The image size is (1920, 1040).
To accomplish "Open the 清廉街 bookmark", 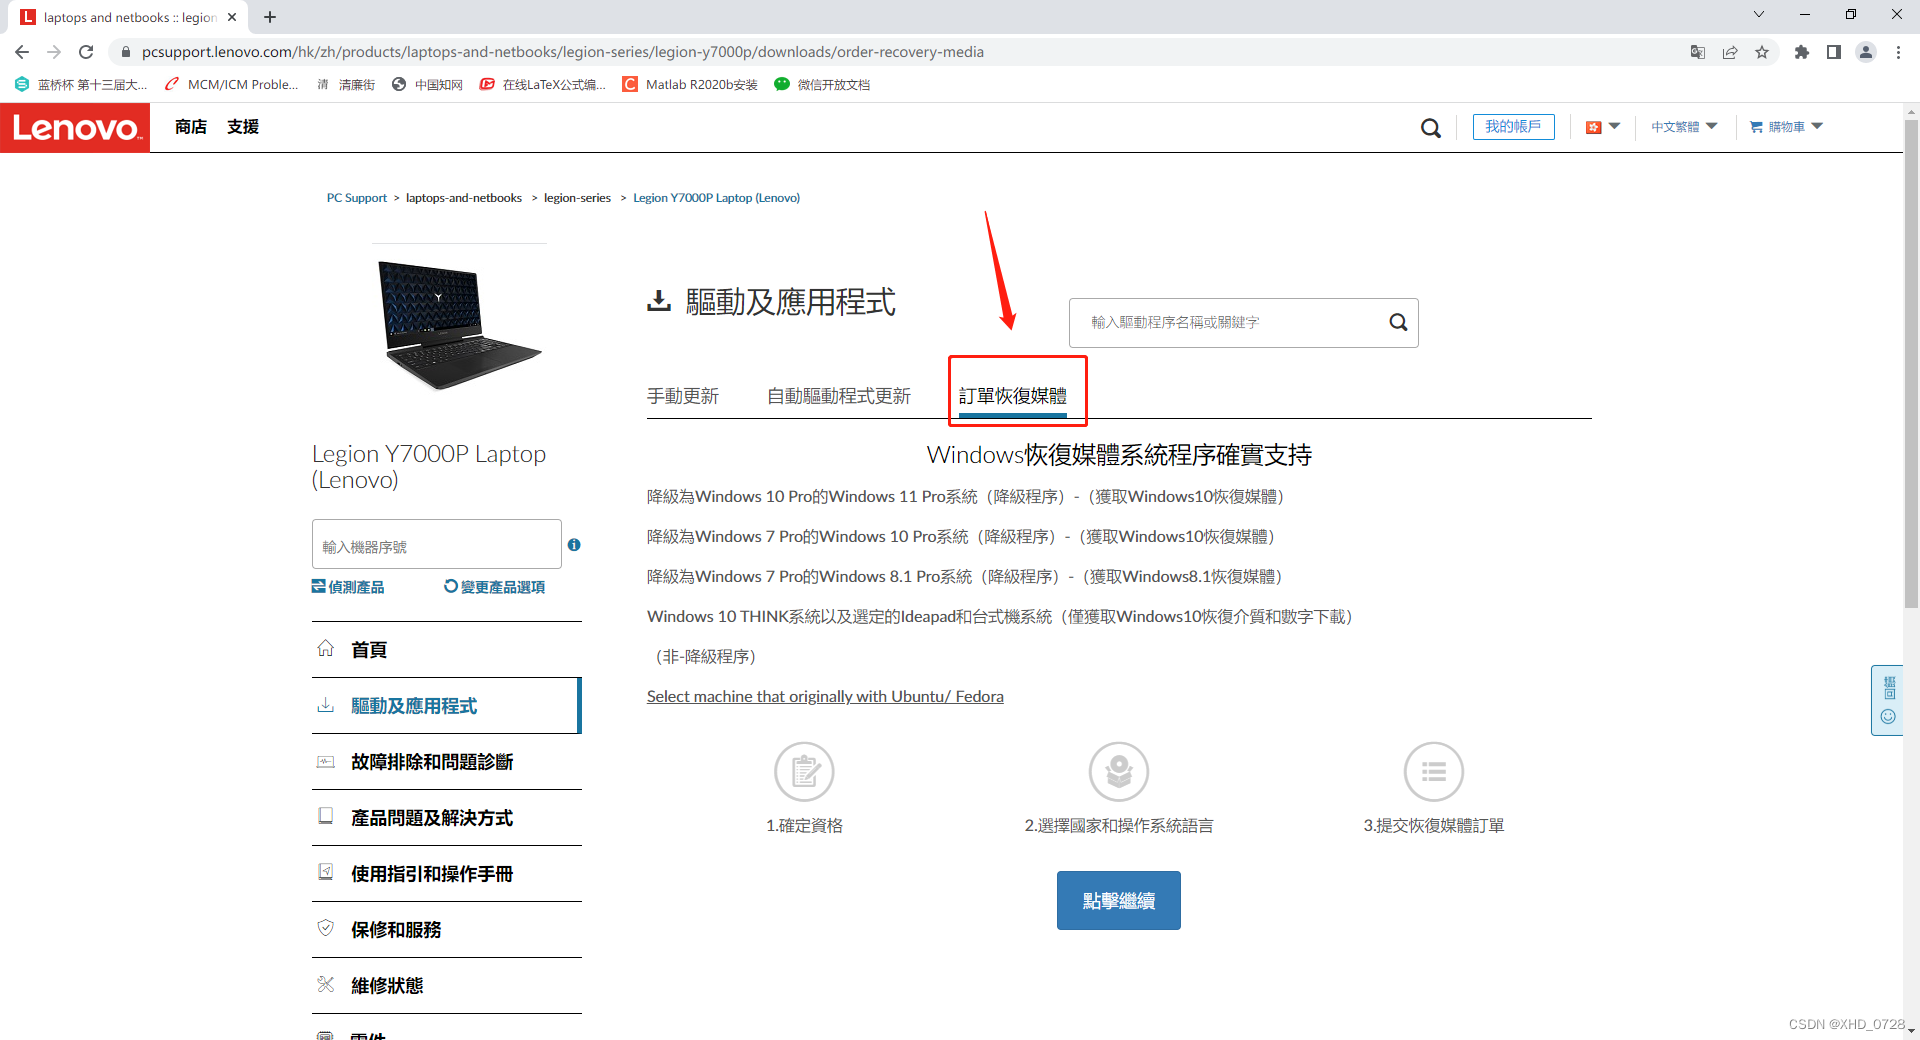I will pos(346,85).
